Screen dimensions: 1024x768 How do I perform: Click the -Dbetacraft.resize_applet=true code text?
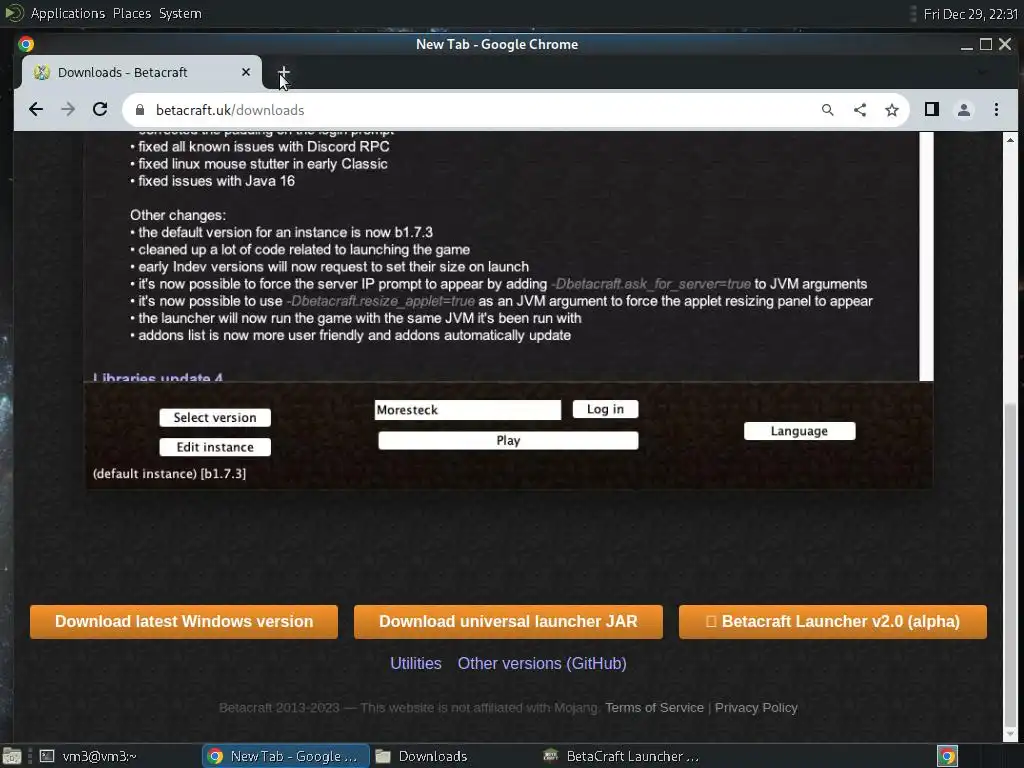(380, 301)
